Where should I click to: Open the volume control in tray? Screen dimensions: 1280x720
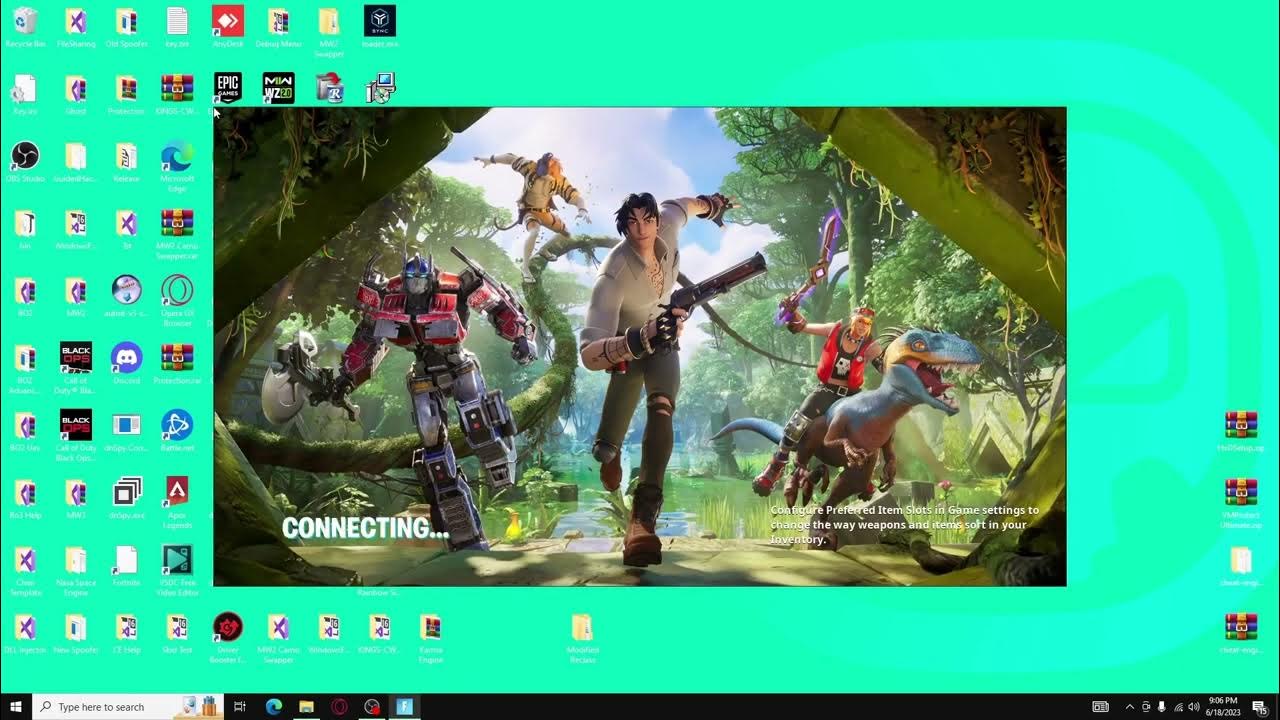tap(1194, 707)
